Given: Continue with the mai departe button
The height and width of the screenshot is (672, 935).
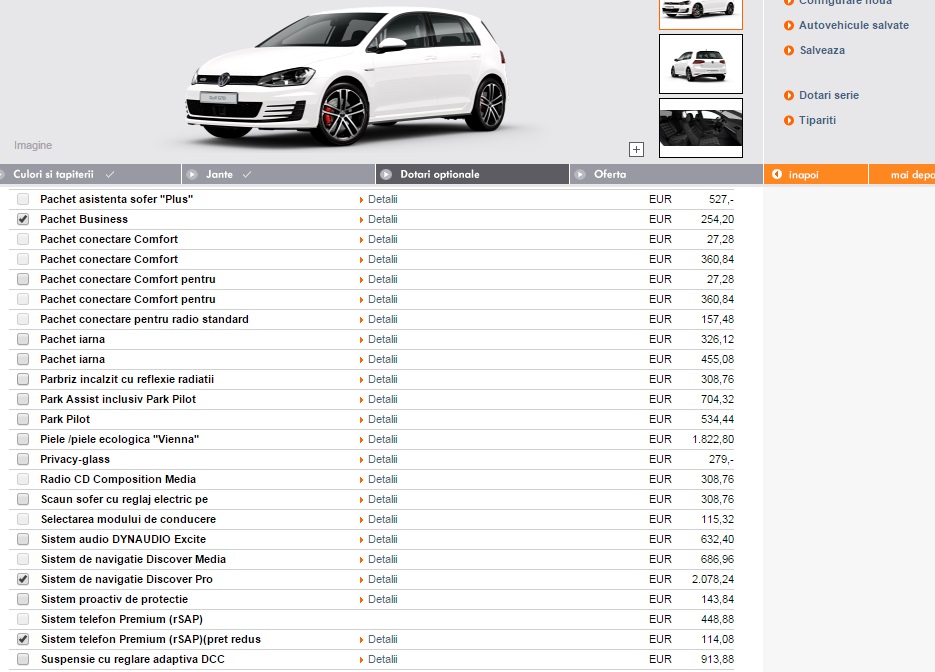Looking at the screenshot, I should (902, 174).
